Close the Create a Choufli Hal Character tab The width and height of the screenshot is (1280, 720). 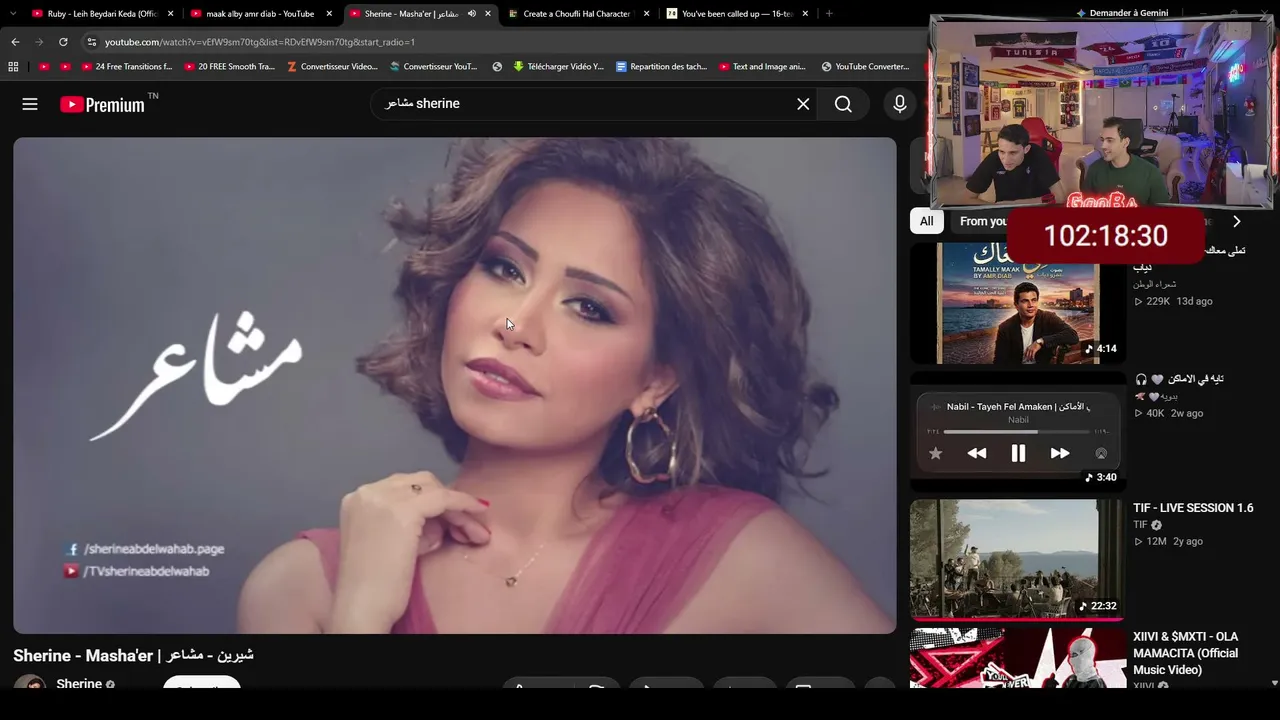(647, 14)
